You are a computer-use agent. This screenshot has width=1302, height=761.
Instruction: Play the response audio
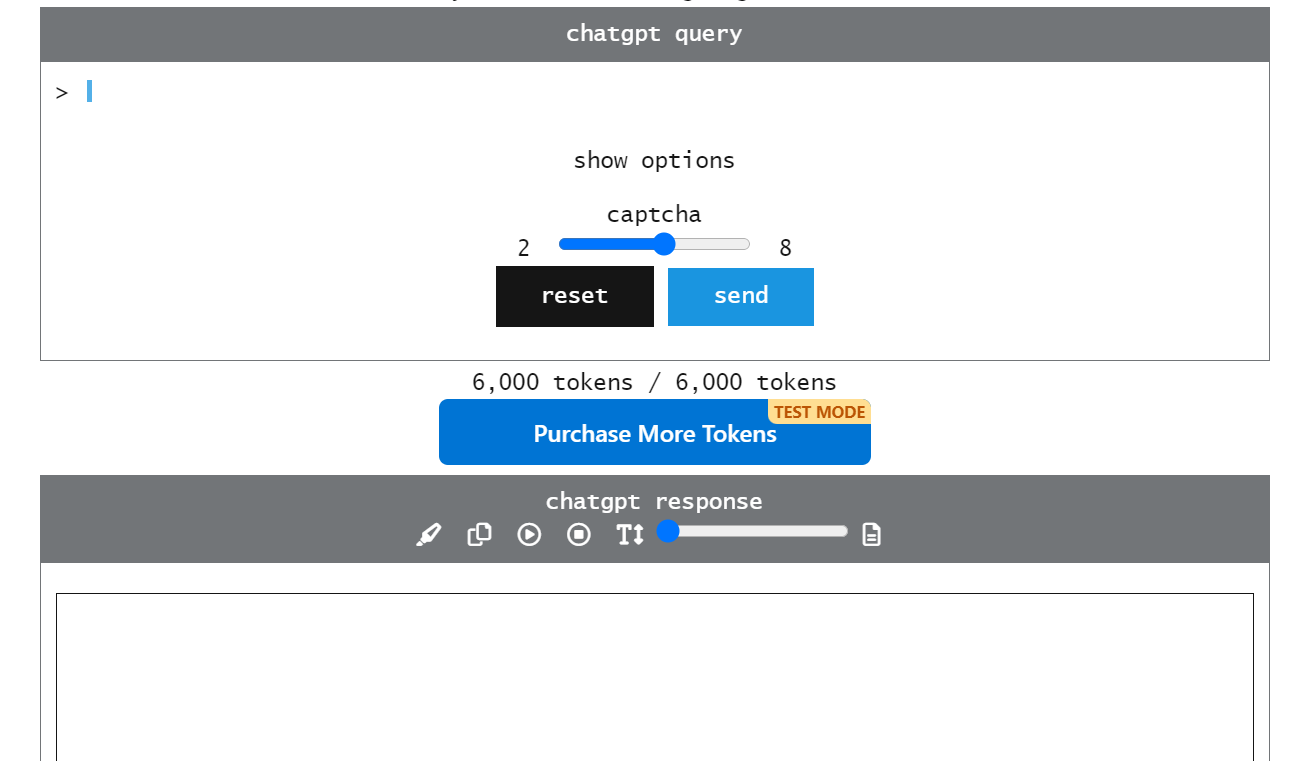(529, 534)
